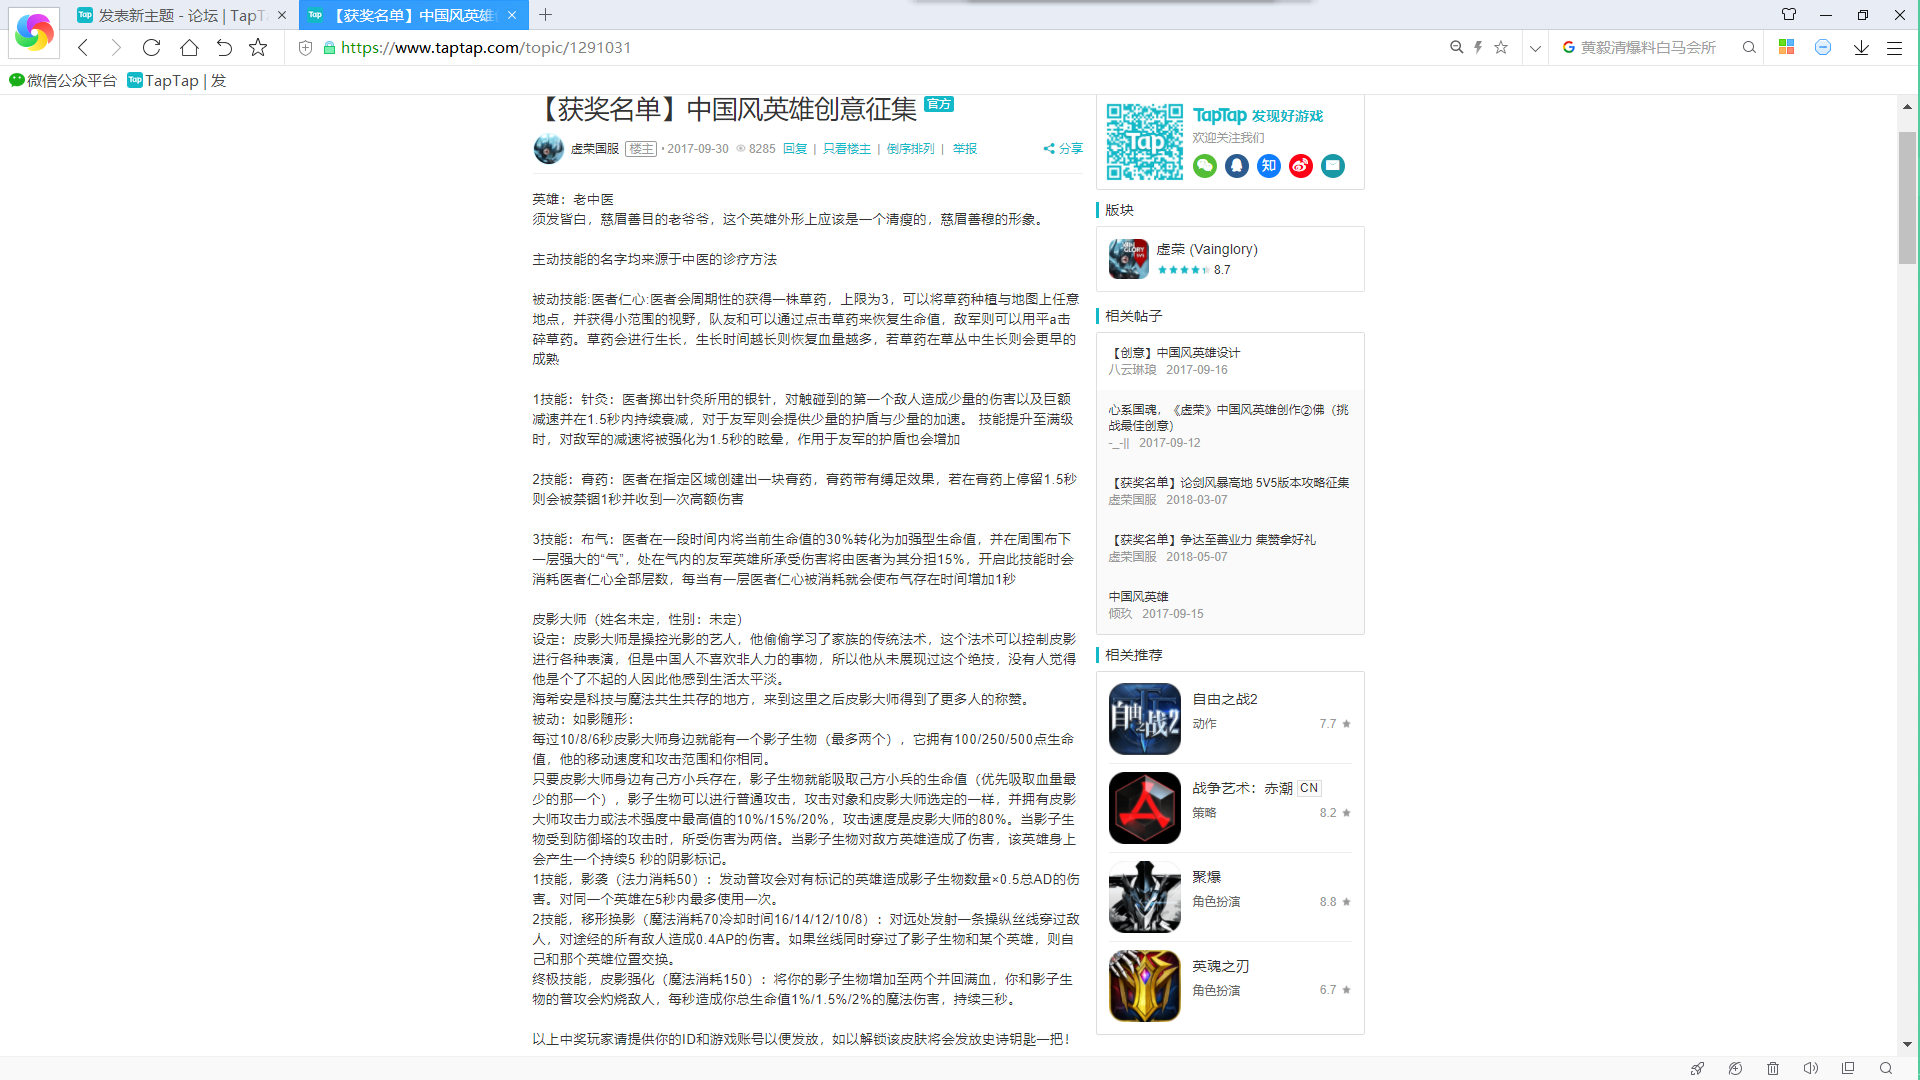This screenshot has width=1920, height=1080.
Task: Open related post 心系国魂，《虚荣》中国风英雄创作
Action: (x=1228, y=417)
